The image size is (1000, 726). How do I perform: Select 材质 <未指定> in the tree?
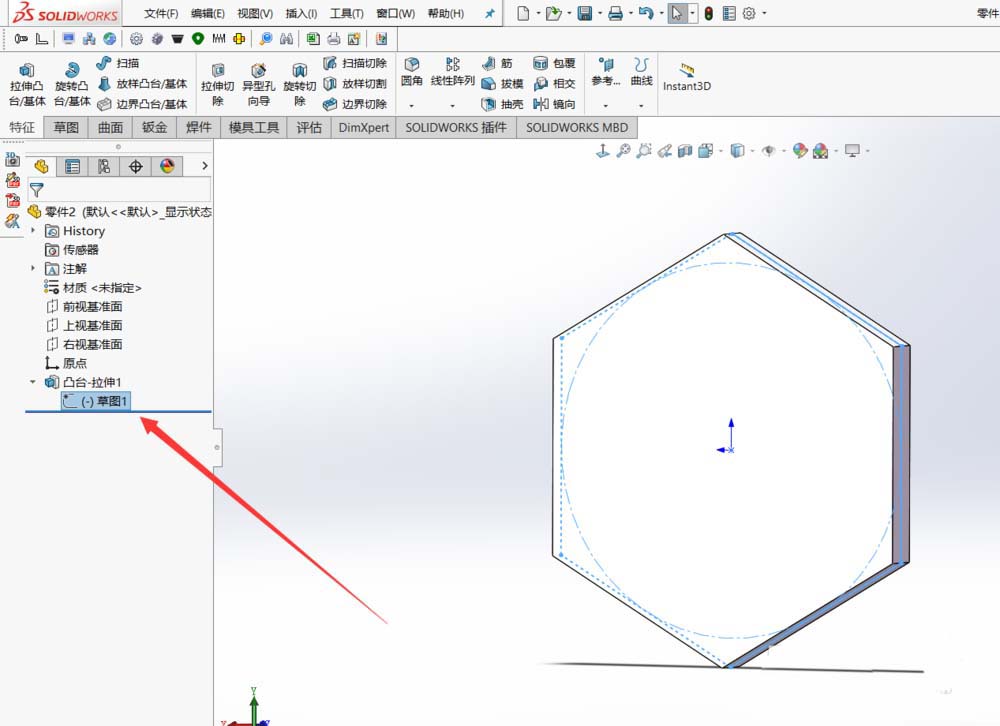92,288
